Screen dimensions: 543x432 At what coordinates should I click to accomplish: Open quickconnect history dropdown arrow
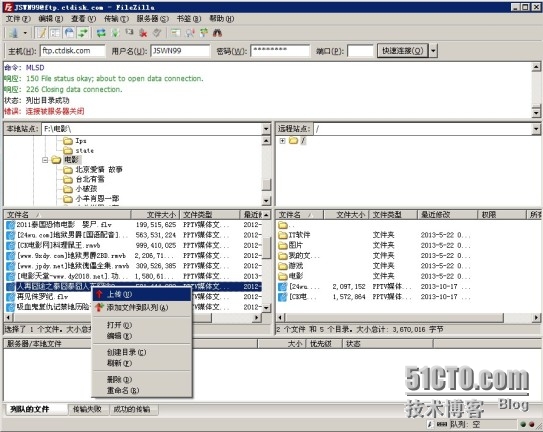click(433, 51)
